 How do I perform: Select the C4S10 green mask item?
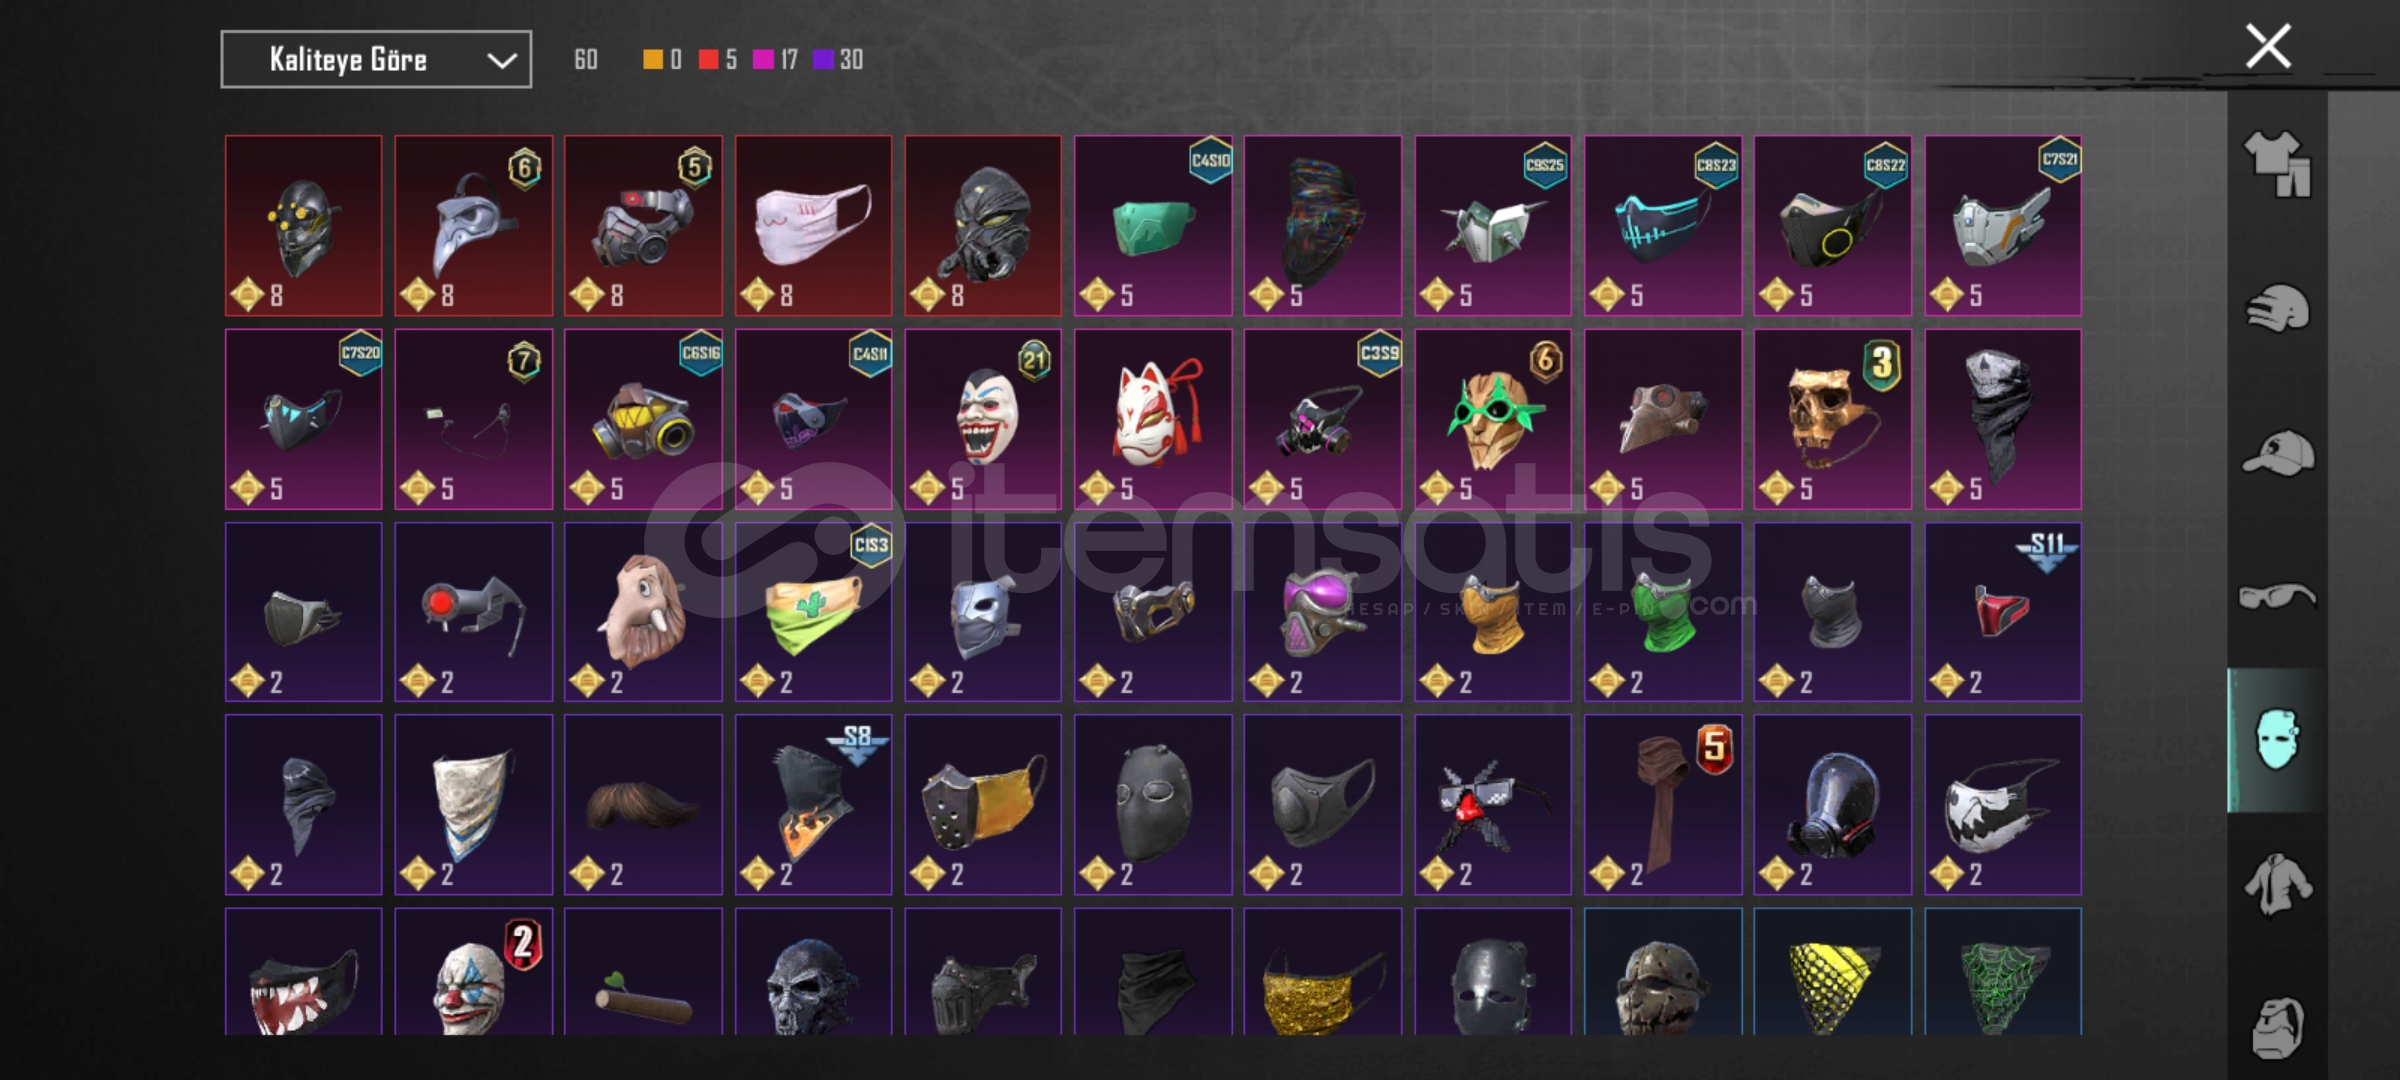click(x=1153, y=226)
